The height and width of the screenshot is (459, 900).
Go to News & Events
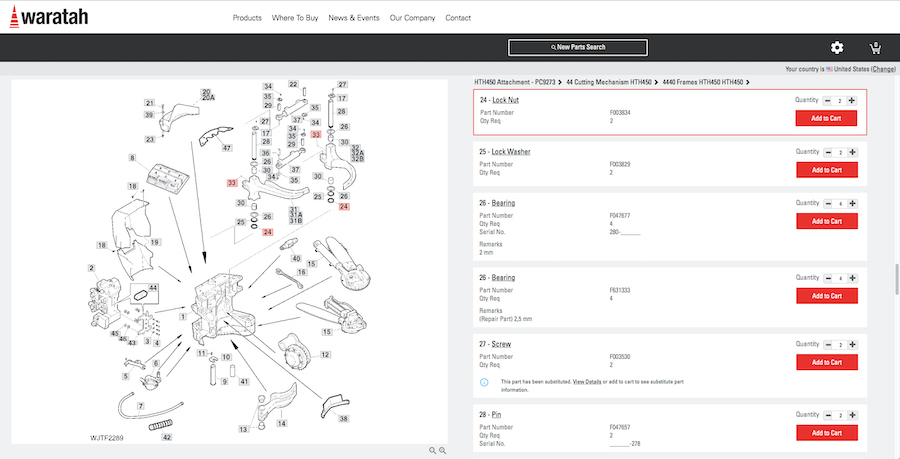tap(354, 18)
